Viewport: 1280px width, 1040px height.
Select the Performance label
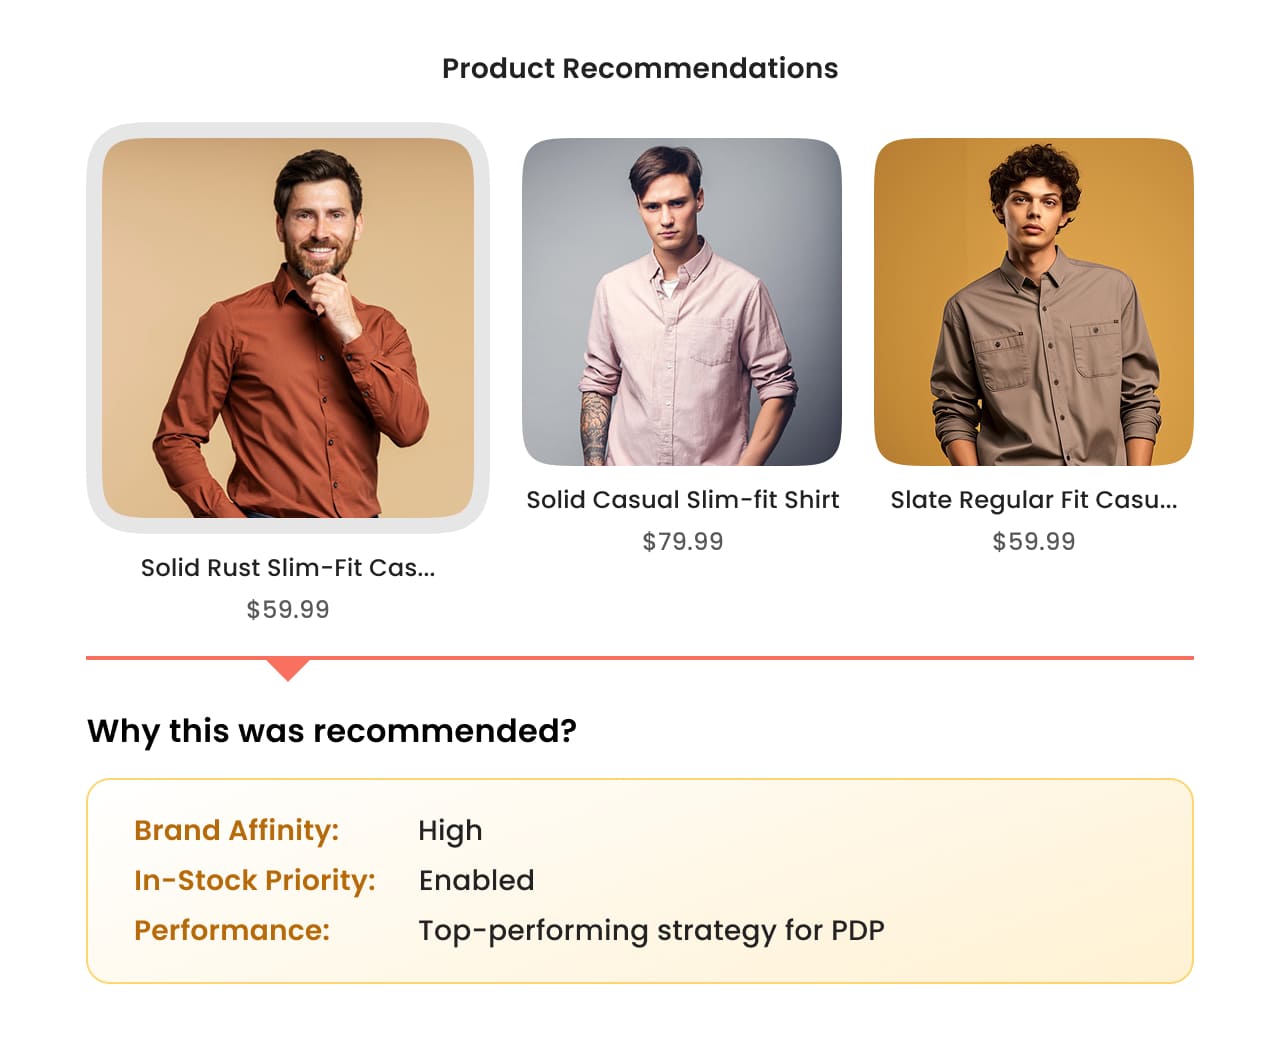coord(232,931)
